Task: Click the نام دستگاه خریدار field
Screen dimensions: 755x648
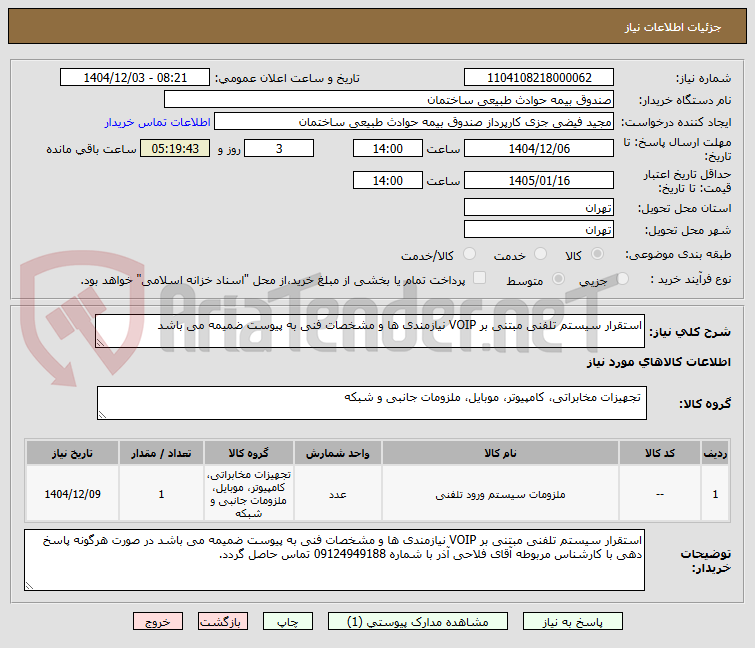Action: [389, 100]
